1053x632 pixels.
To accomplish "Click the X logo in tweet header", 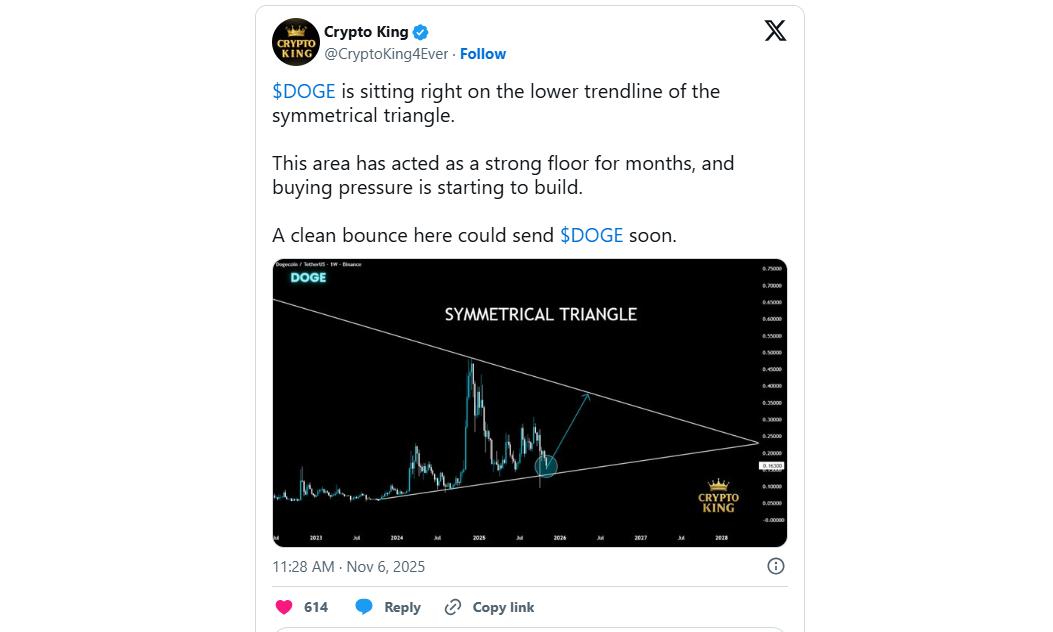I will 775,30.
